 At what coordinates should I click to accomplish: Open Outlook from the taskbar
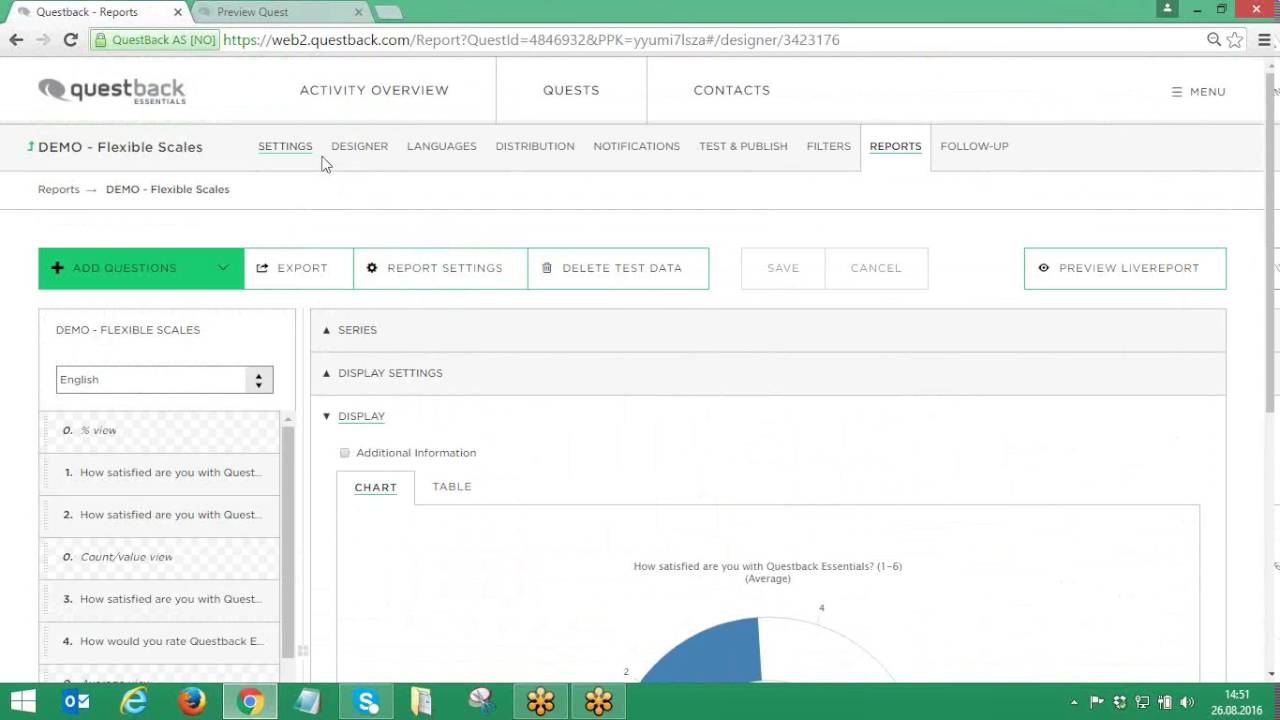[x=77, y=701]
